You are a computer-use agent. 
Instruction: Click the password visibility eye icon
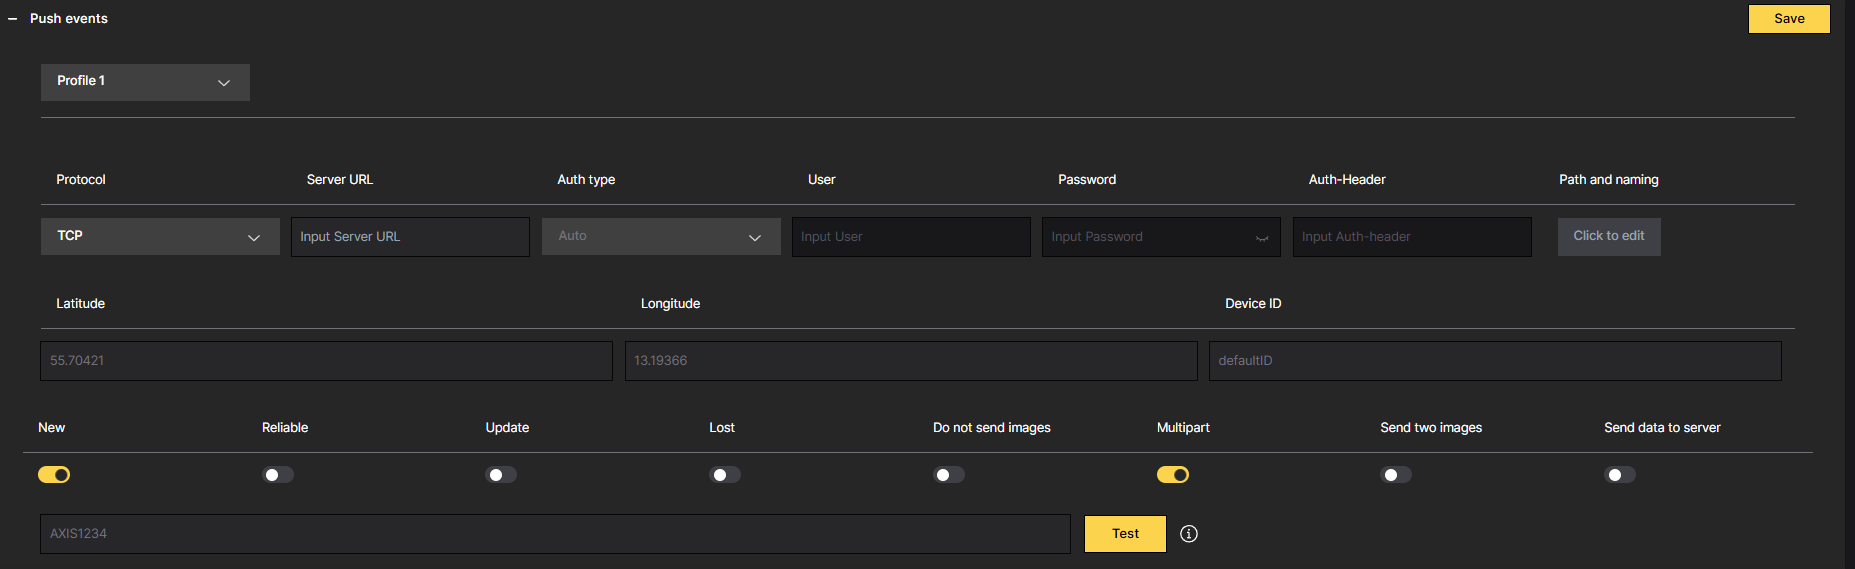(1261, 238)
